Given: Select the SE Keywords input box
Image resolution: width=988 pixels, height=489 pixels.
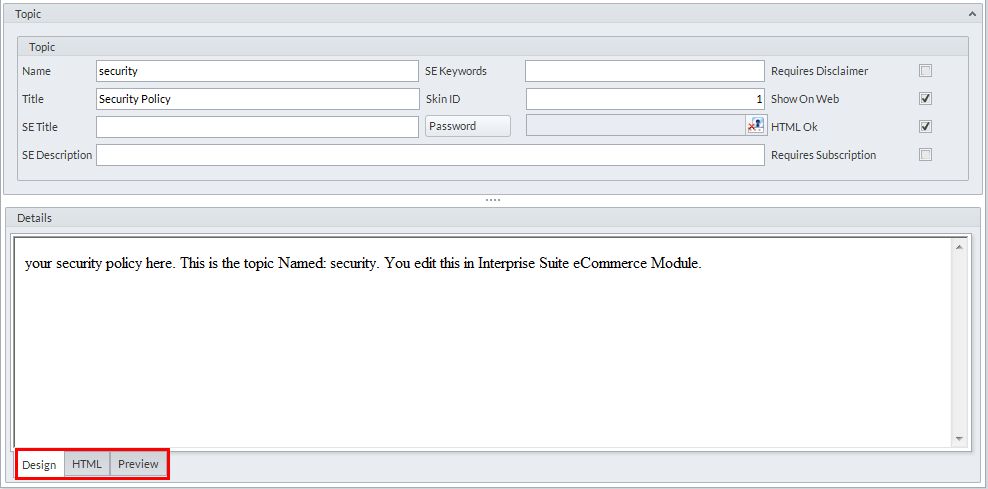Looking at the screenshot, I should click(644, 71).
